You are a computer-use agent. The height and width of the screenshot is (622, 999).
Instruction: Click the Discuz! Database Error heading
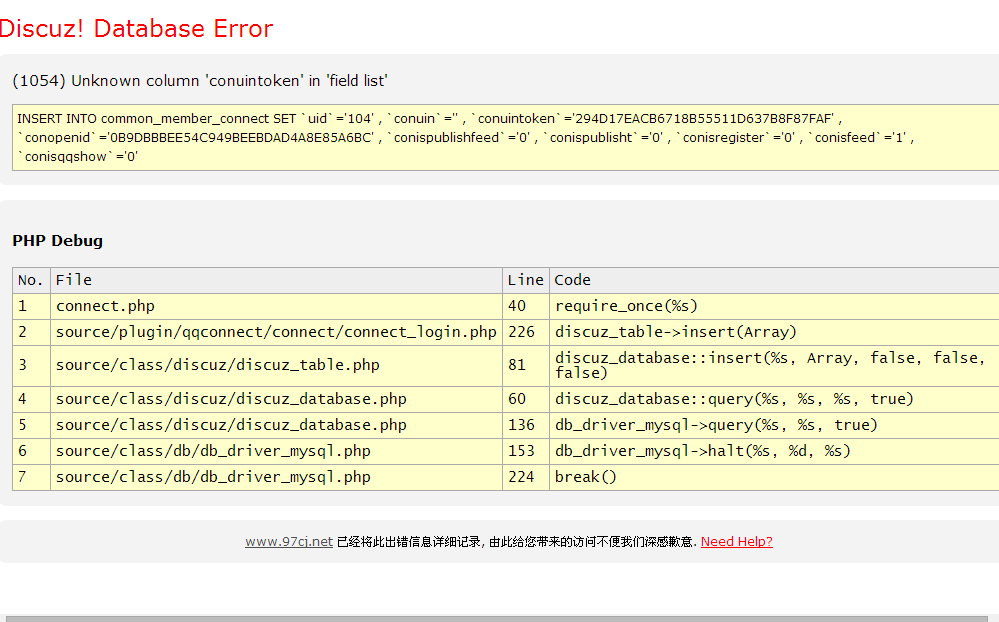[137, 29]
